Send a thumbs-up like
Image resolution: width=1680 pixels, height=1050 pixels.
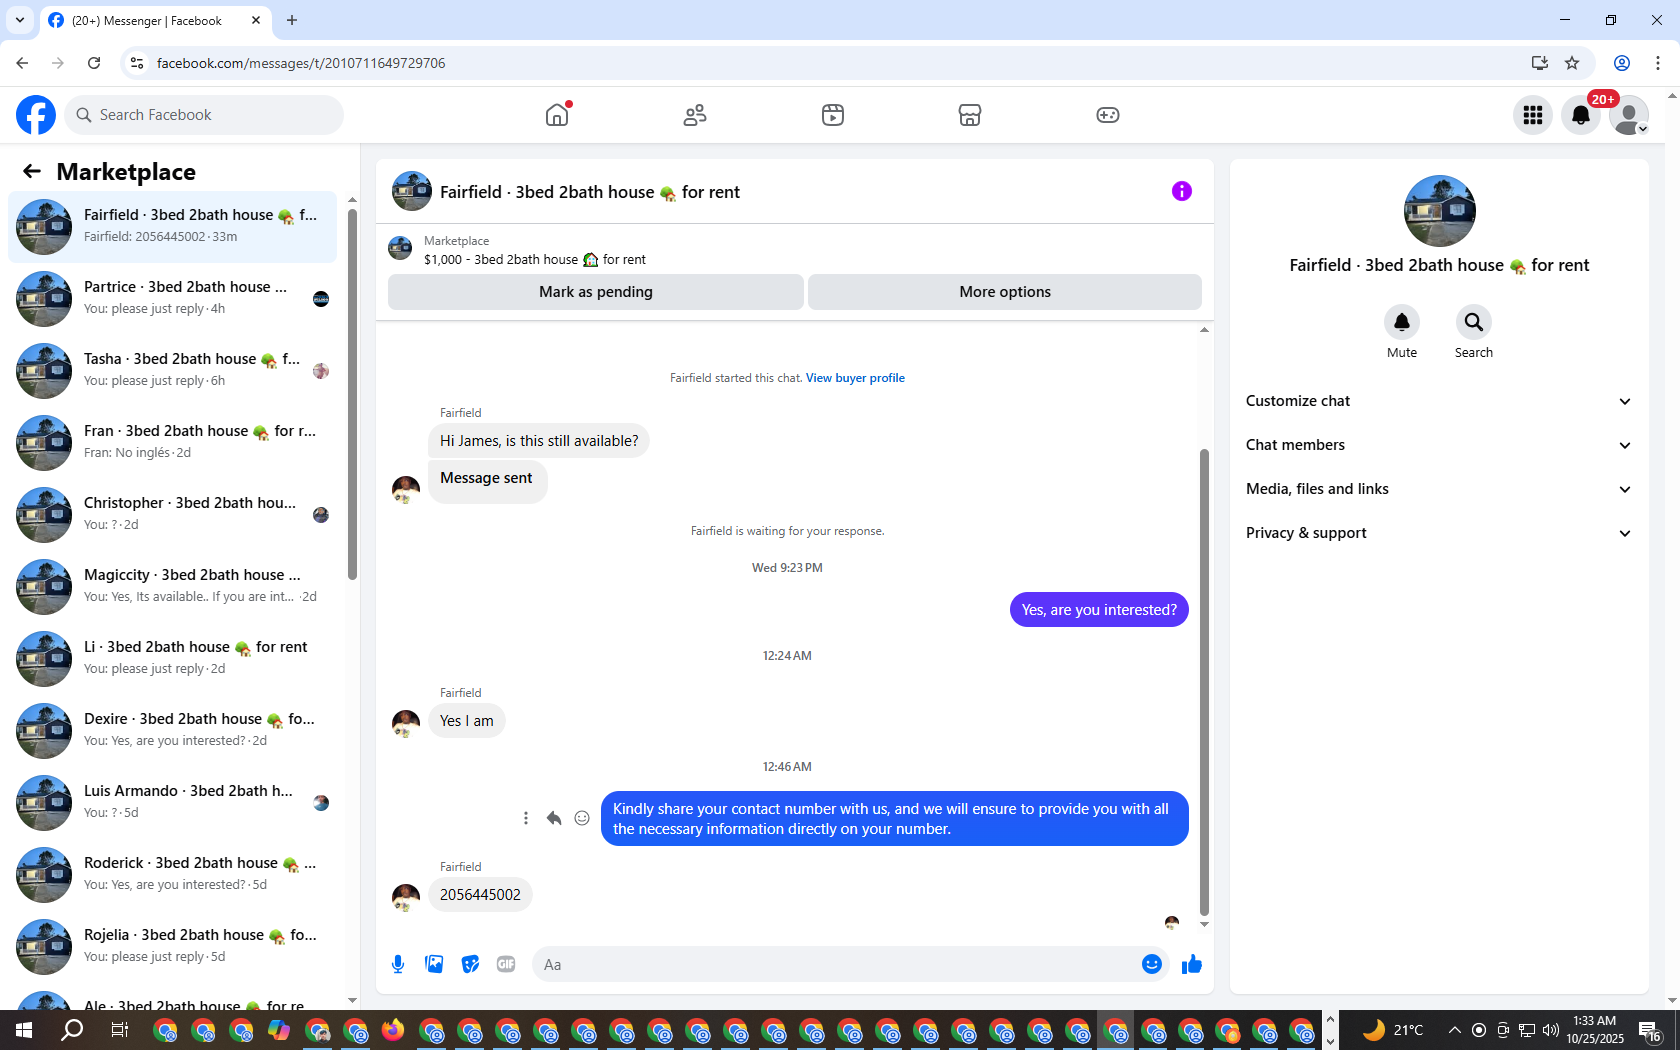point(1192,964)
